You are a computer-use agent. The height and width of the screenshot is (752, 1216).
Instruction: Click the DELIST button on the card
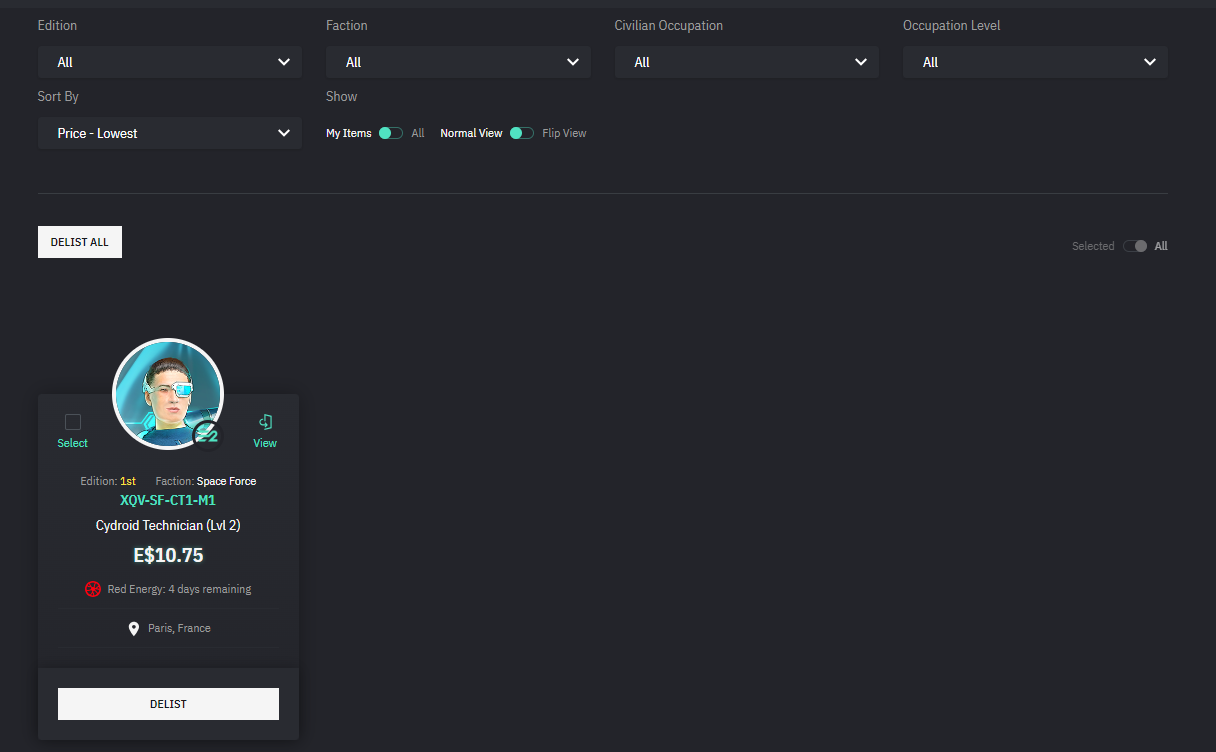tap(168, 704)
